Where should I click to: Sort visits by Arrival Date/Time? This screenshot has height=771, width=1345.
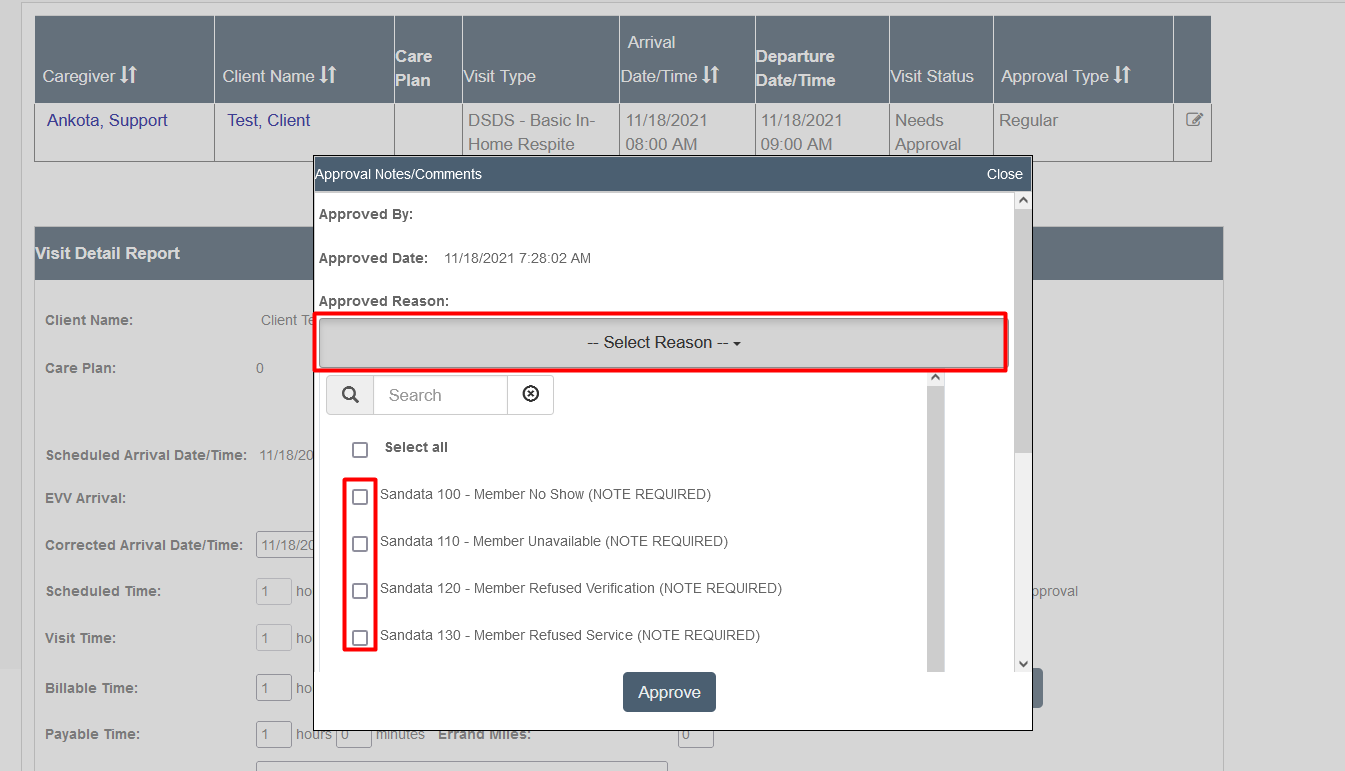[712, 76]
